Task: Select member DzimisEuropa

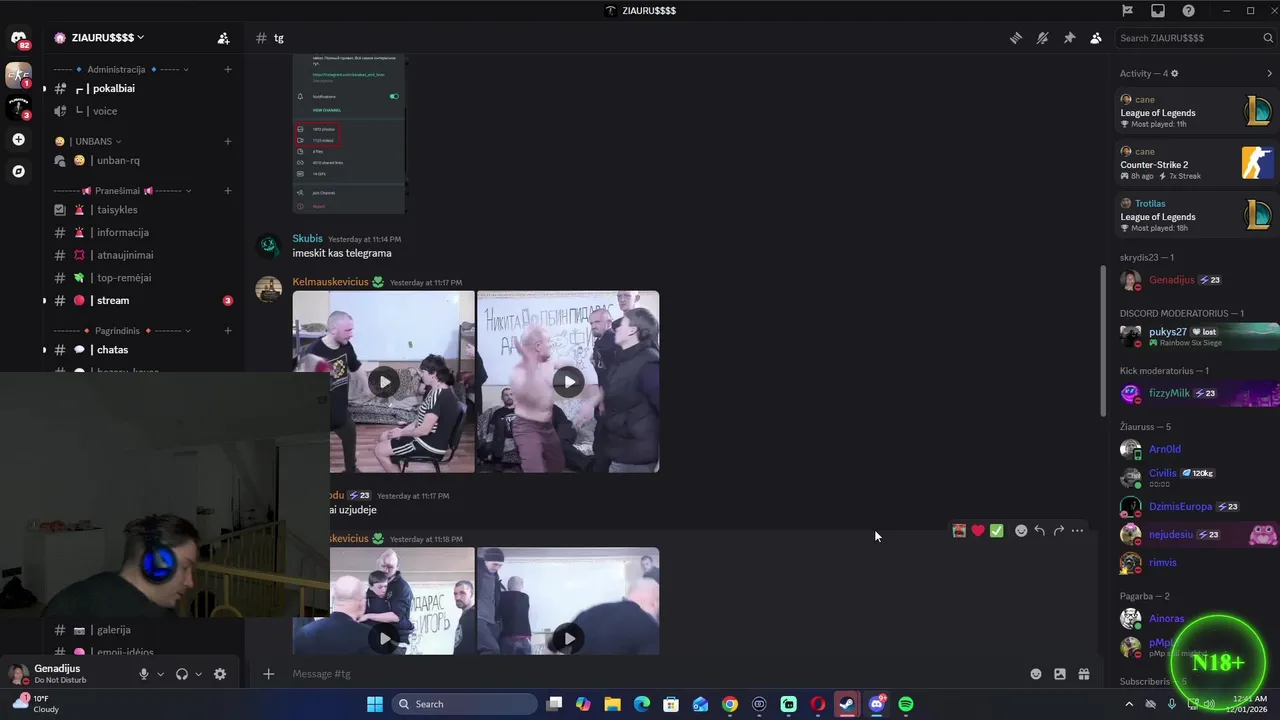Action: click(1197, 507)
